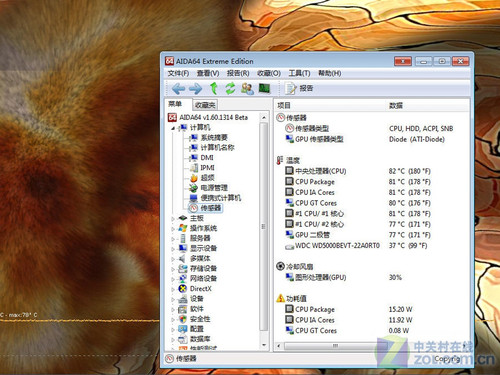This screenshot has width=500, height=375.
Task: Expand the 主板 motherboard tree node
Action: click(173, 219)
